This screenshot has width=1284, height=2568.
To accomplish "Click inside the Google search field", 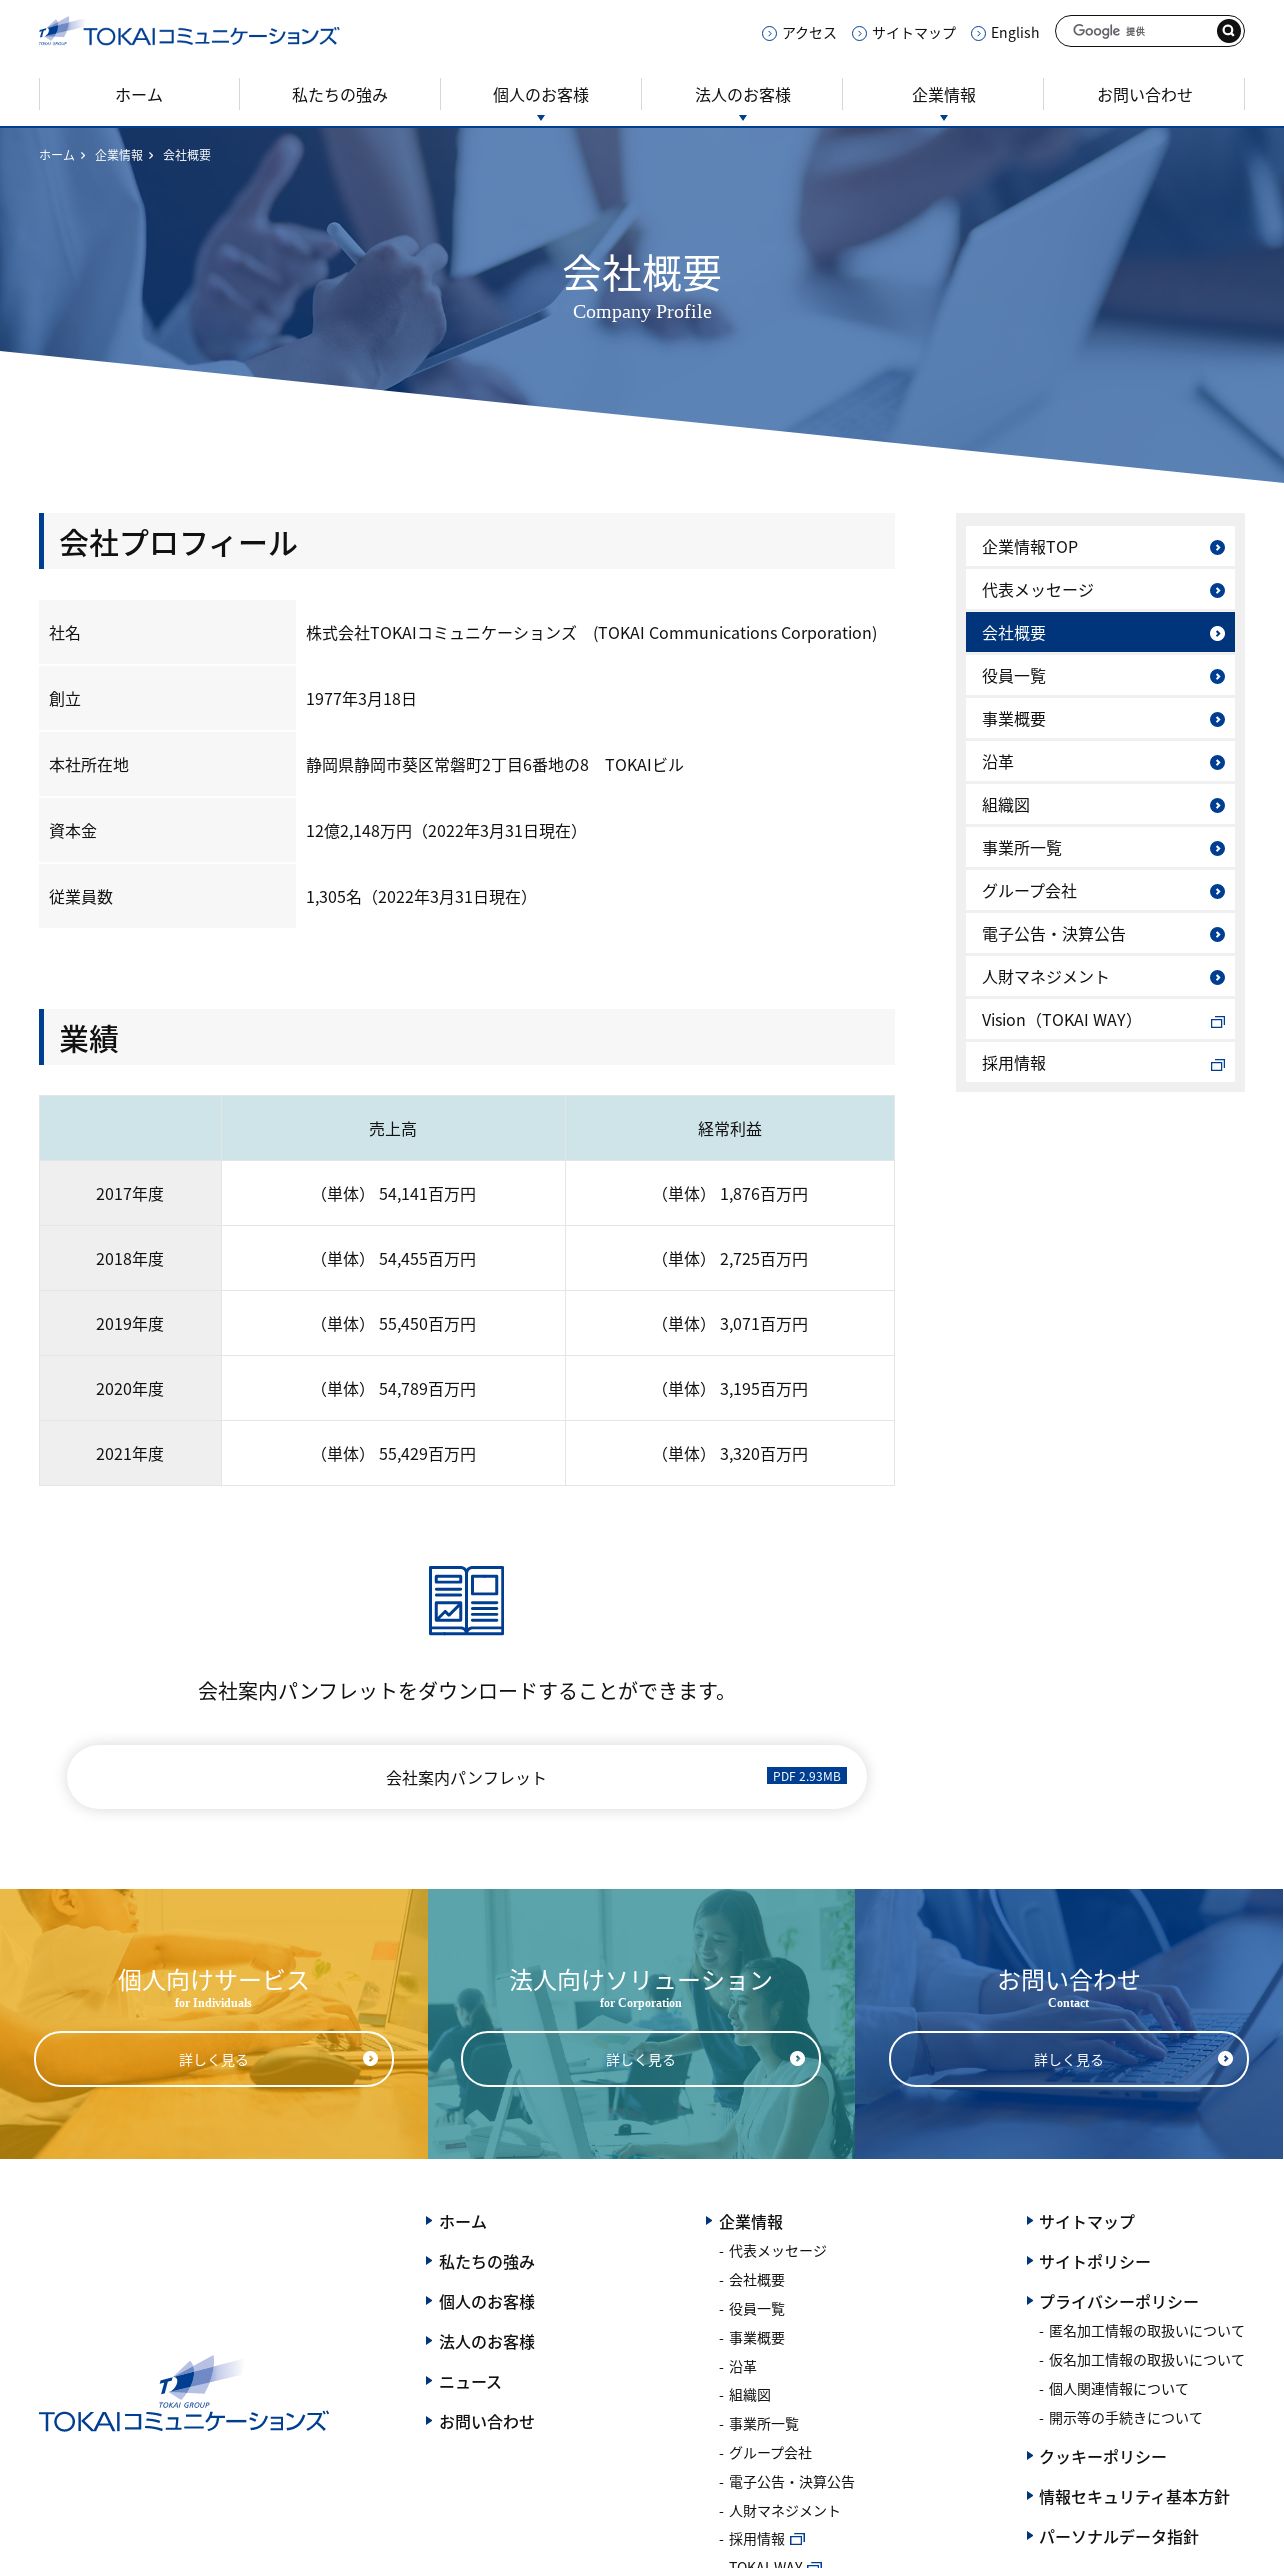I will tap(1135, 31).
